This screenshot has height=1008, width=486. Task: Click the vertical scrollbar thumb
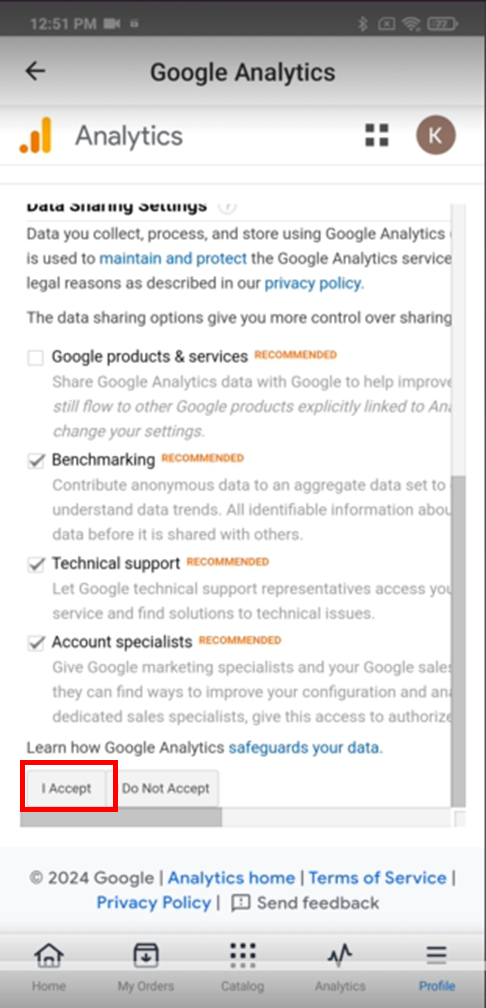pyautogui.click(x=458, y=641)
